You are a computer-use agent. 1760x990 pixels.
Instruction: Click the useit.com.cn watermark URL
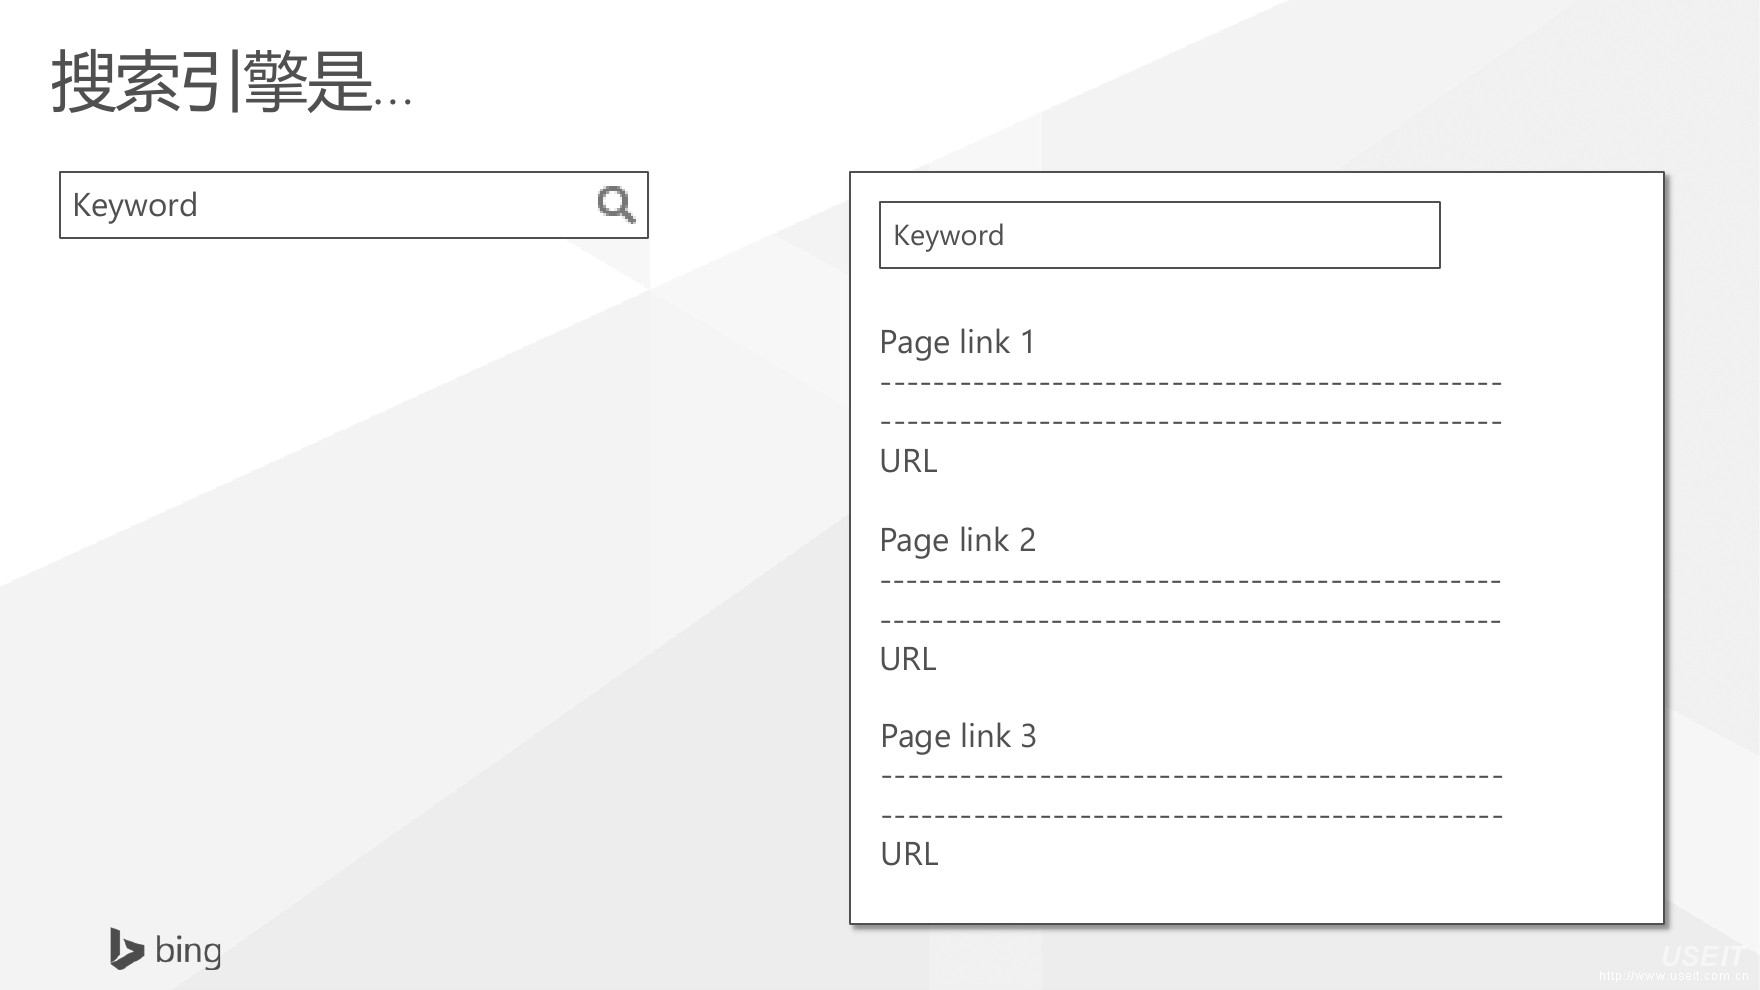coord(1672,977)
